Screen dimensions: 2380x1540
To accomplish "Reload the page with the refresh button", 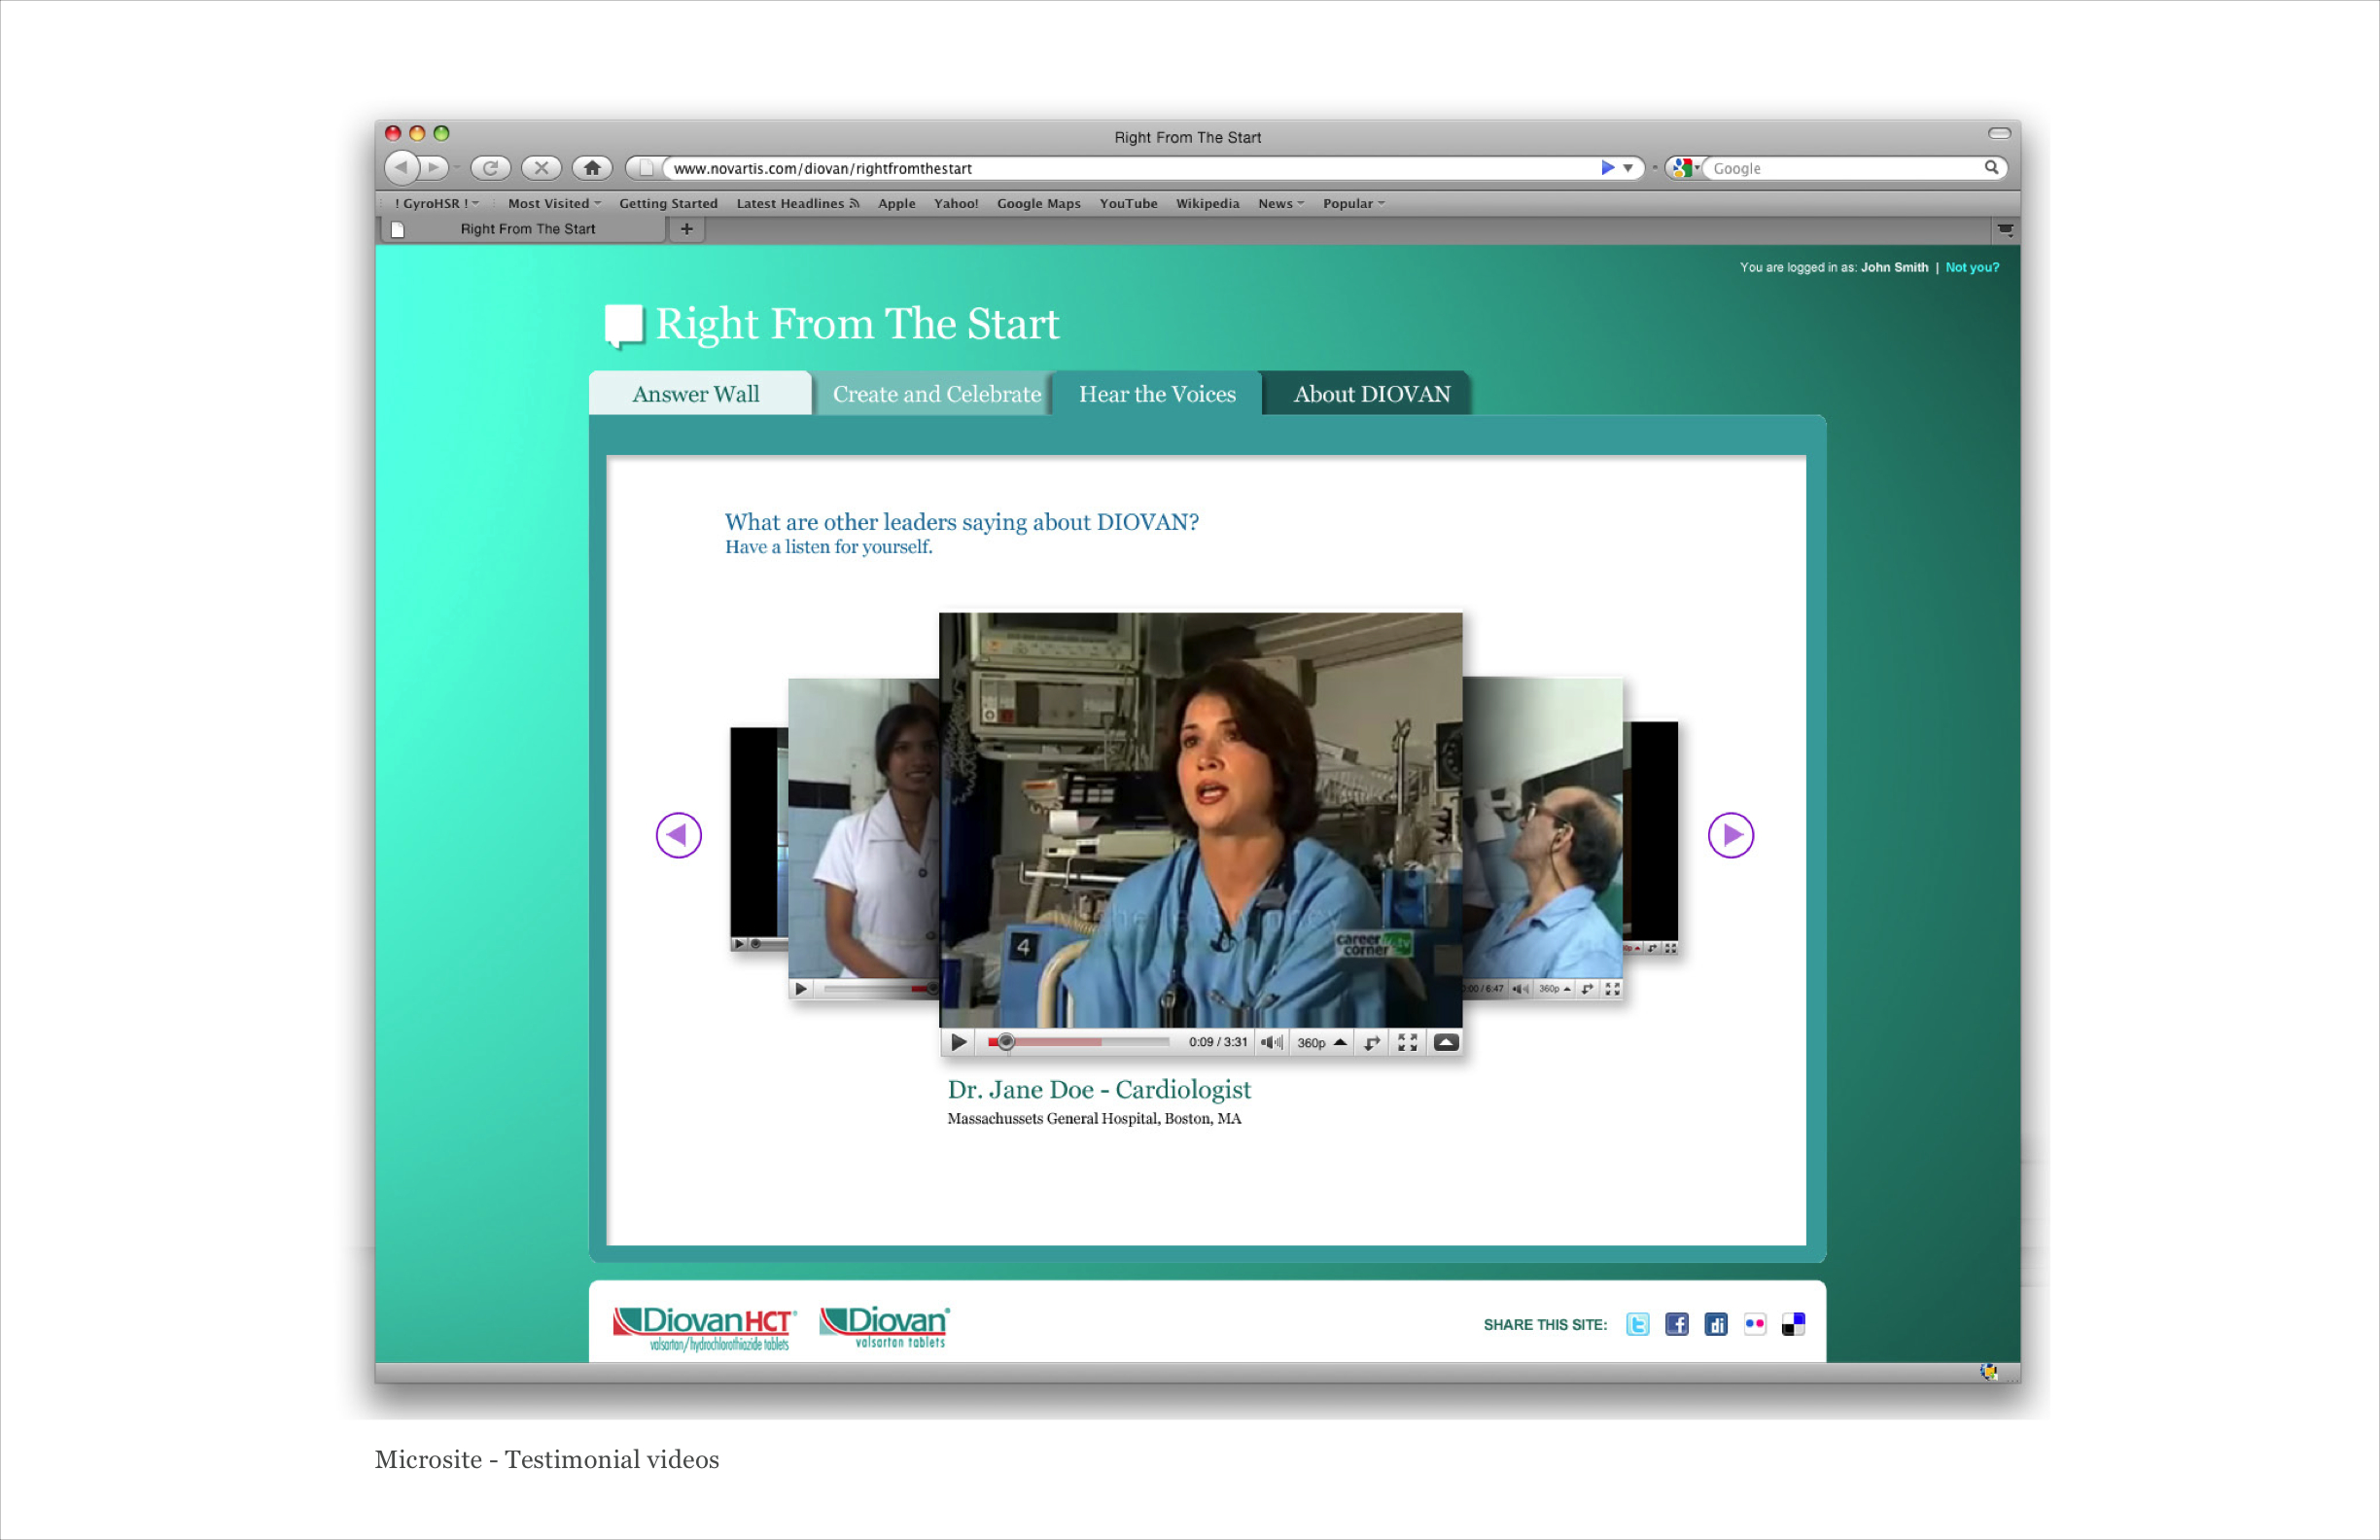I will pos(490,167).
